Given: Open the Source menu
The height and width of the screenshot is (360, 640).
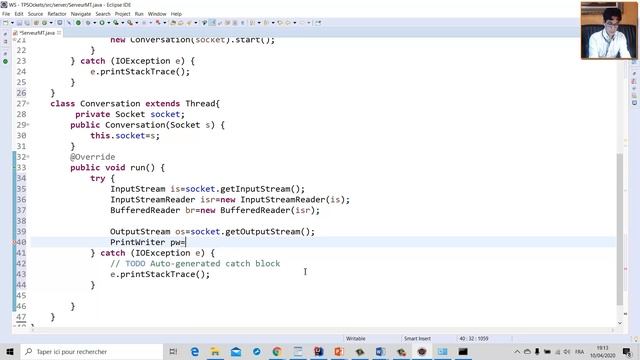Looking at the screenshot, I should pyautogui.click(x=35, y=14).
